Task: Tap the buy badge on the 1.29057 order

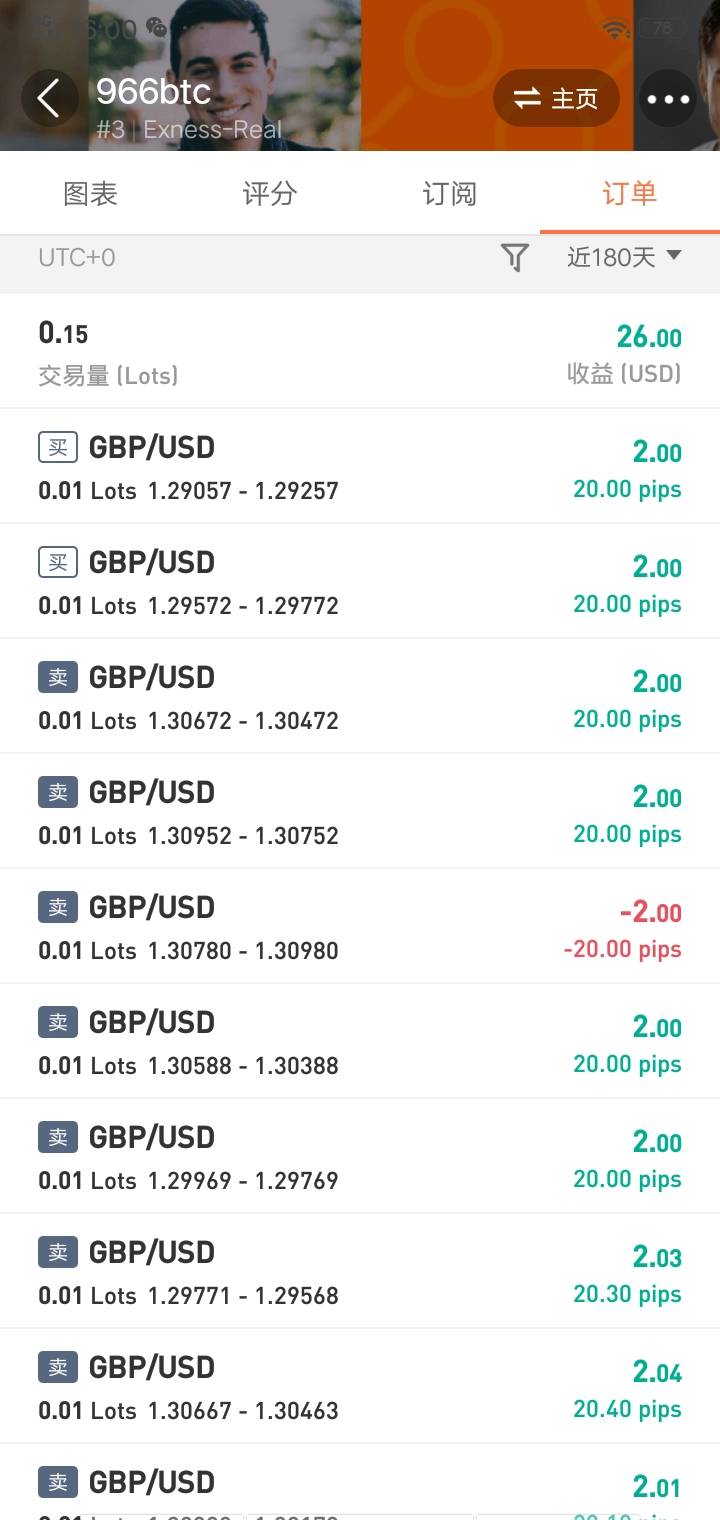Action: (58, 447)
